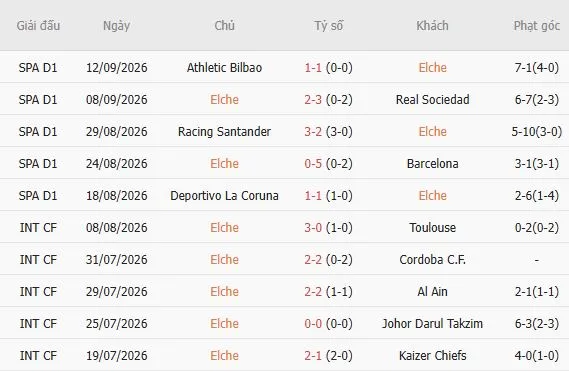Viewport: 569px width, 372px height.
Task: Select the Tỷ số column header
Action: click(x=328, y=26)
